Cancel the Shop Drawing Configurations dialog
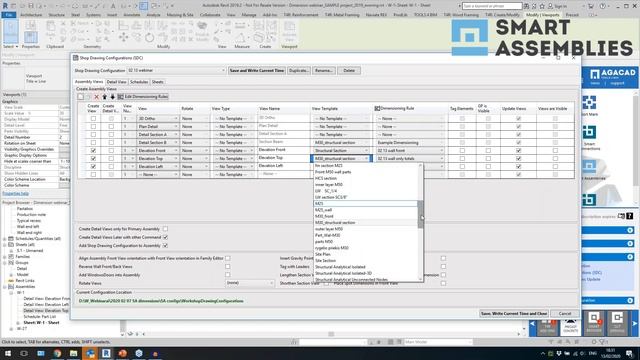The height and width of the screenshot is (360, 640). (x=565, y=313)
